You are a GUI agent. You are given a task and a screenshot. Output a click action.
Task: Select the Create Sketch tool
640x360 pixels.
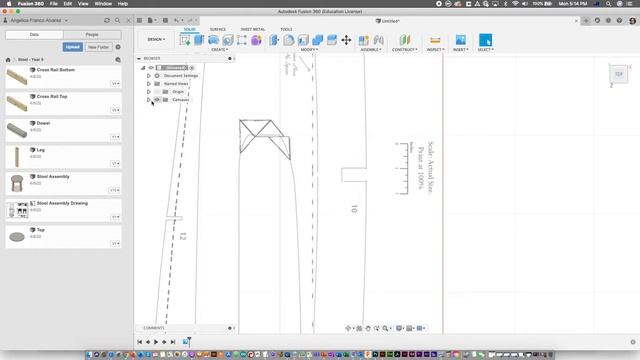point(184,40)
